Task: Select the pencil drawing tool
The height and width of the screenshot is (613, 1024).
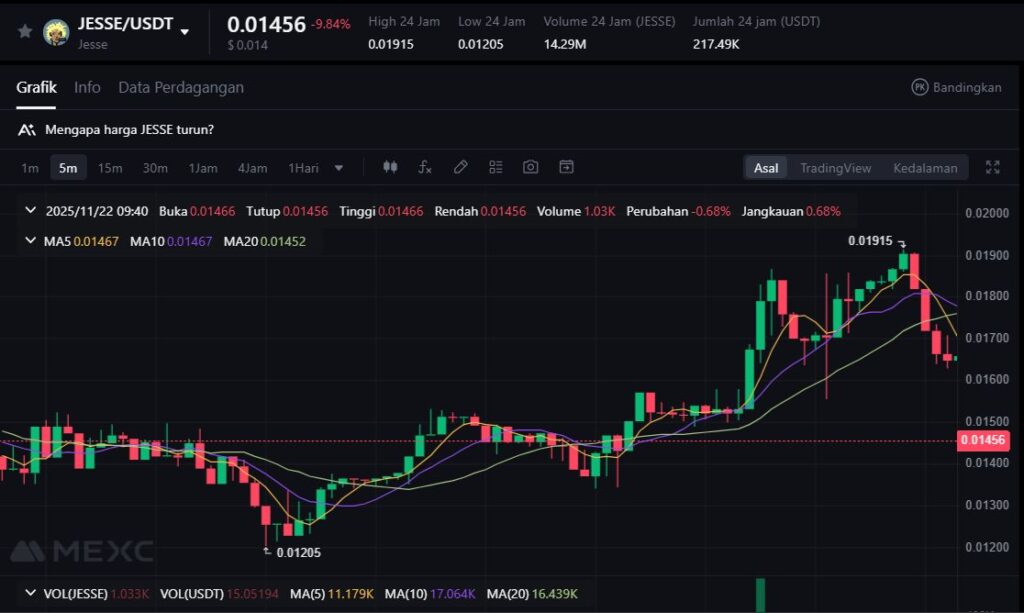Action: point(460,167)
